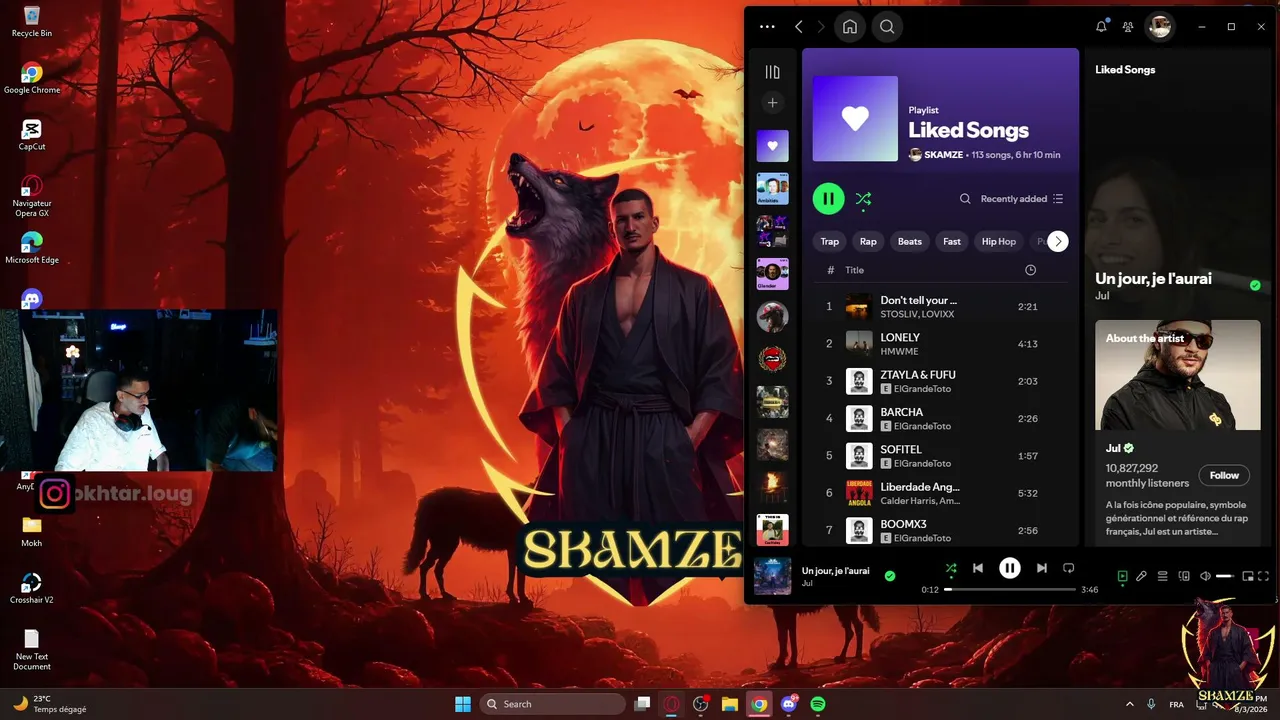Open the play queue

click(1162, 576)
